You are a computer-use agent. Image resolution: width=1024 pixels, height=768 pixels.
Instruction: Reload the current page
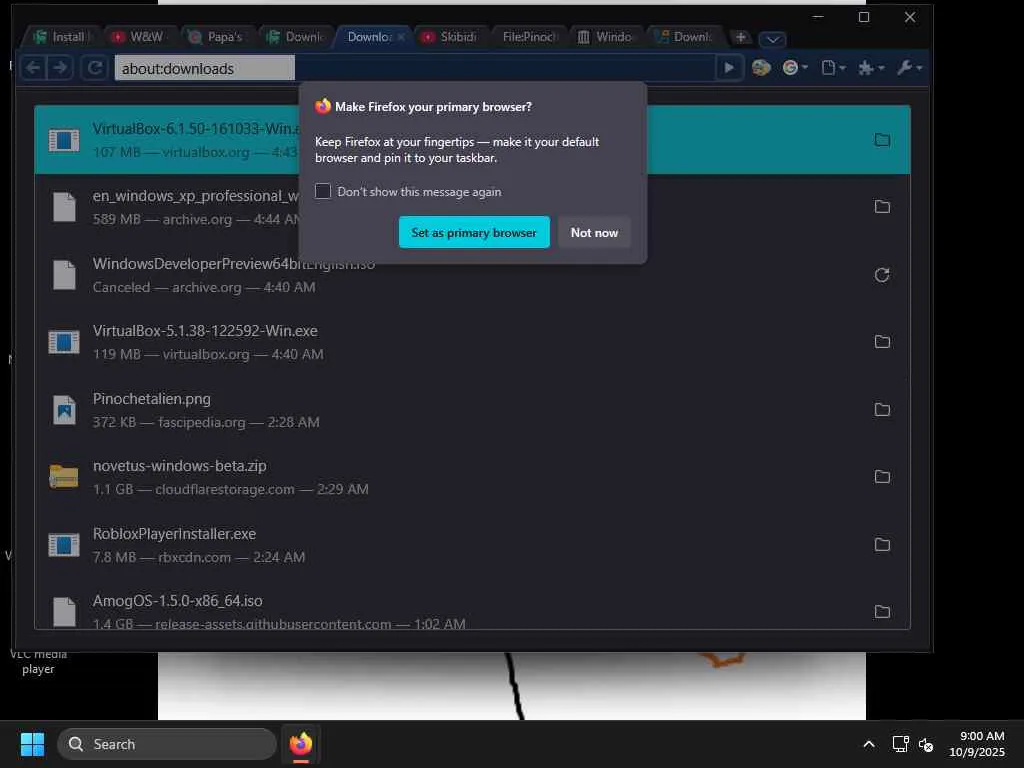click(95, 68)
